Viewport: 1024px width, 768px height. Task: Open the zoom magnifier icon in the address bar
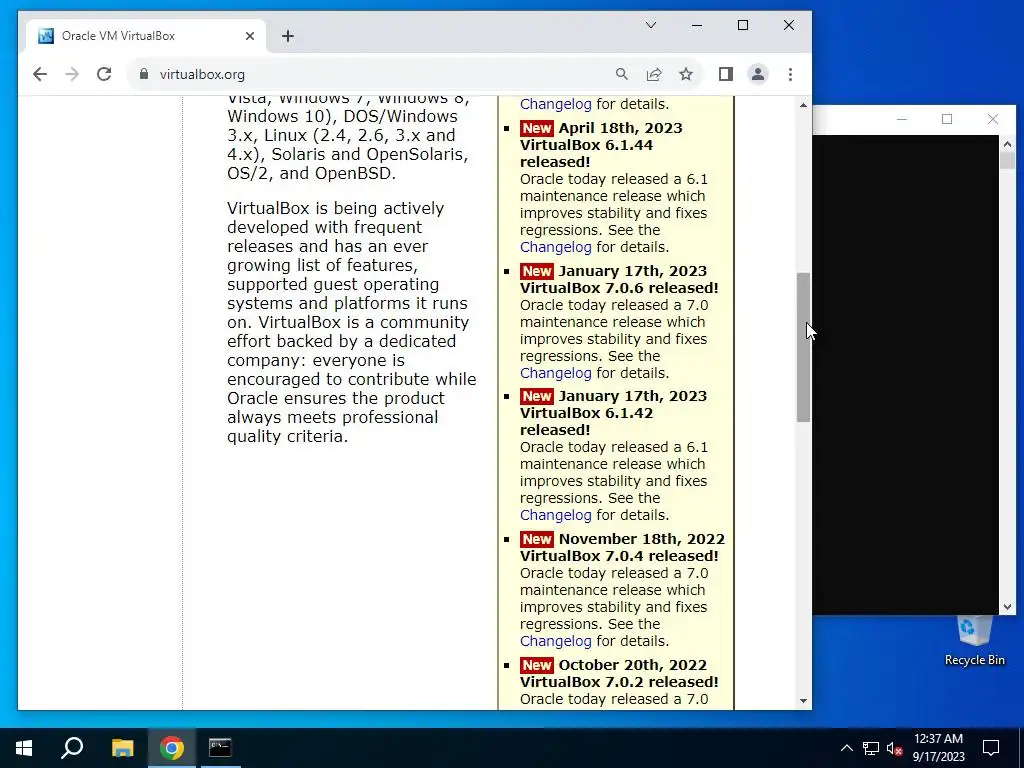(x=622, y=74)
